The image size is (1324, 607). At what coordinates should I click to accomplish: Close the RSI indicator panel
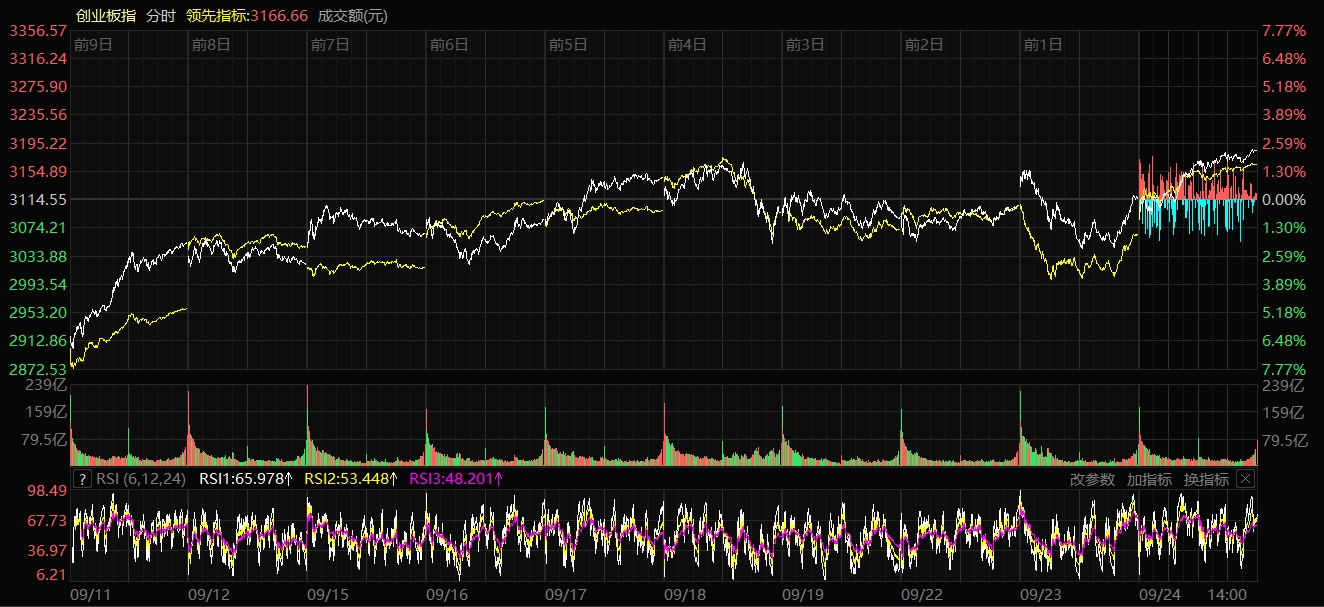[x=1245, y=479]
